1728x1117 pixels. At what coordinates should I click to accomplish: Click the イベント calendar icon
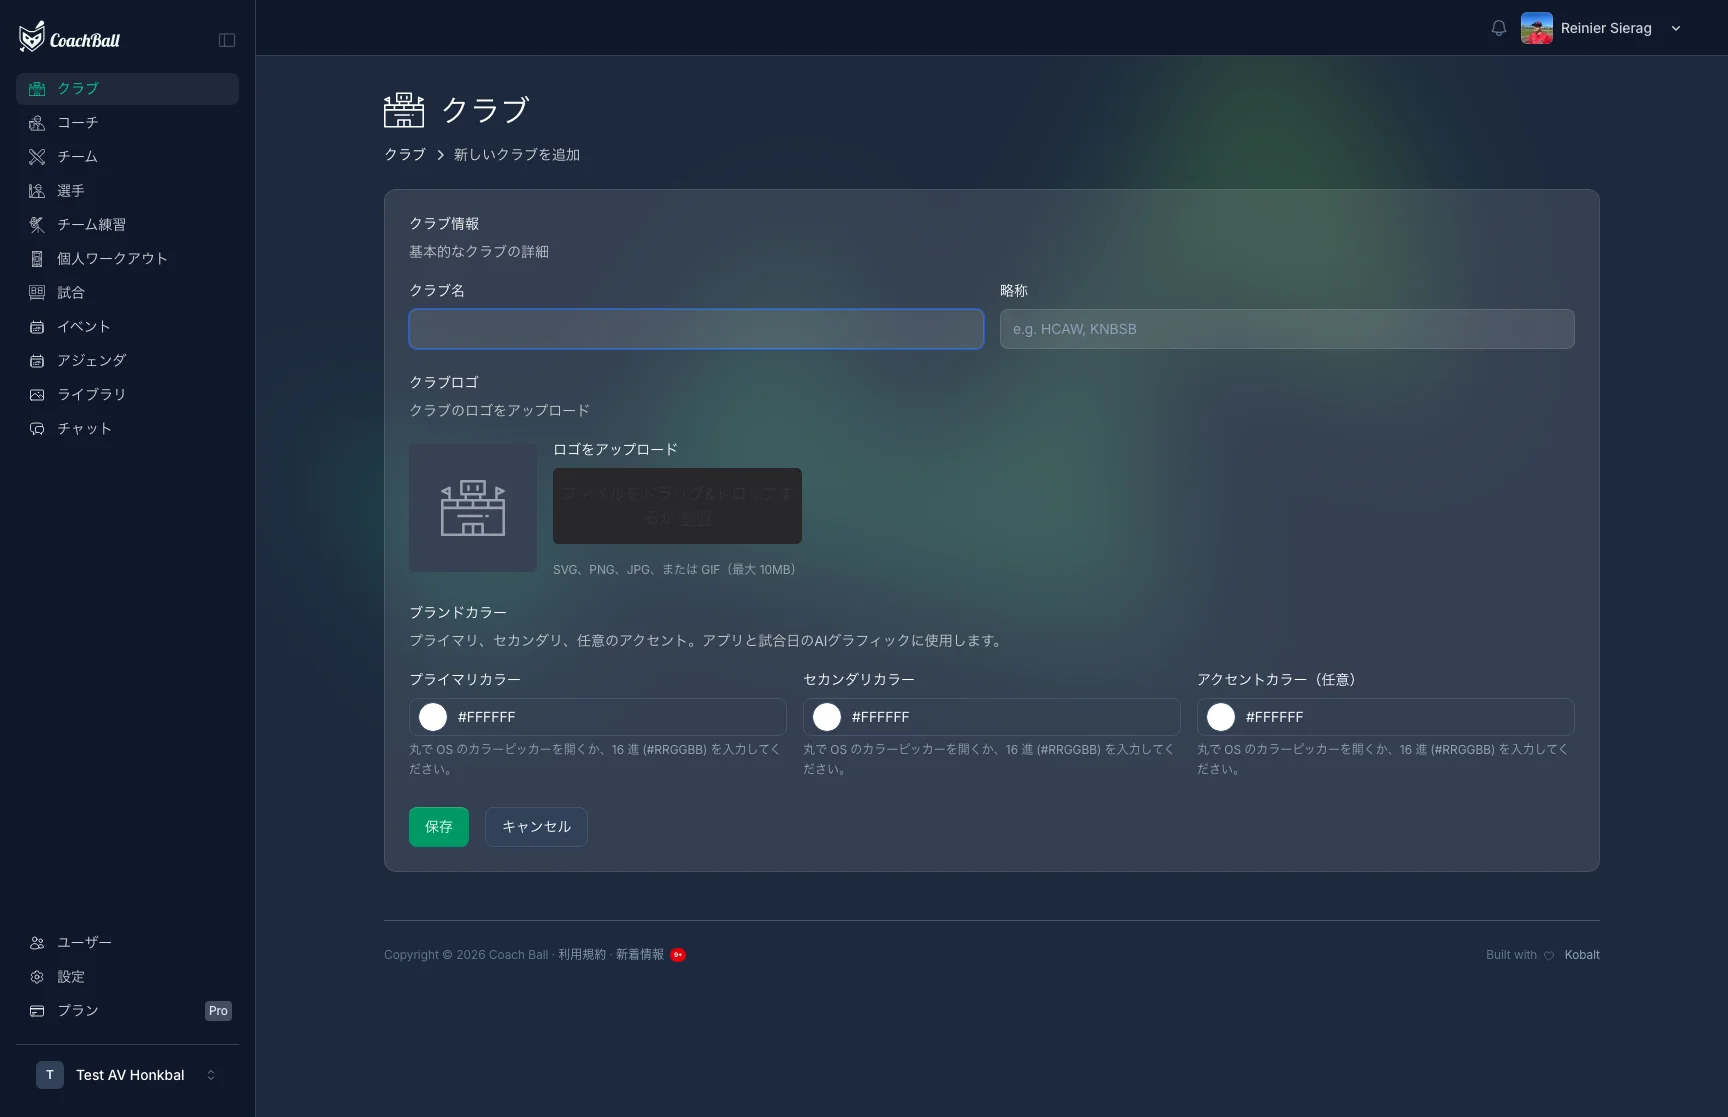37,326
